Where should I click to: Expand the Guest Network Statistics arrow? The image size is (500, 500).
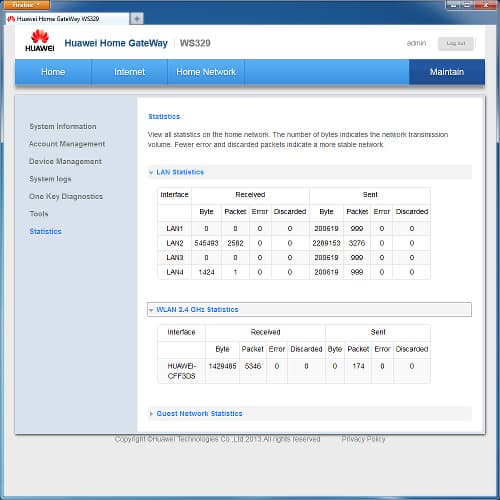point(151,414)
